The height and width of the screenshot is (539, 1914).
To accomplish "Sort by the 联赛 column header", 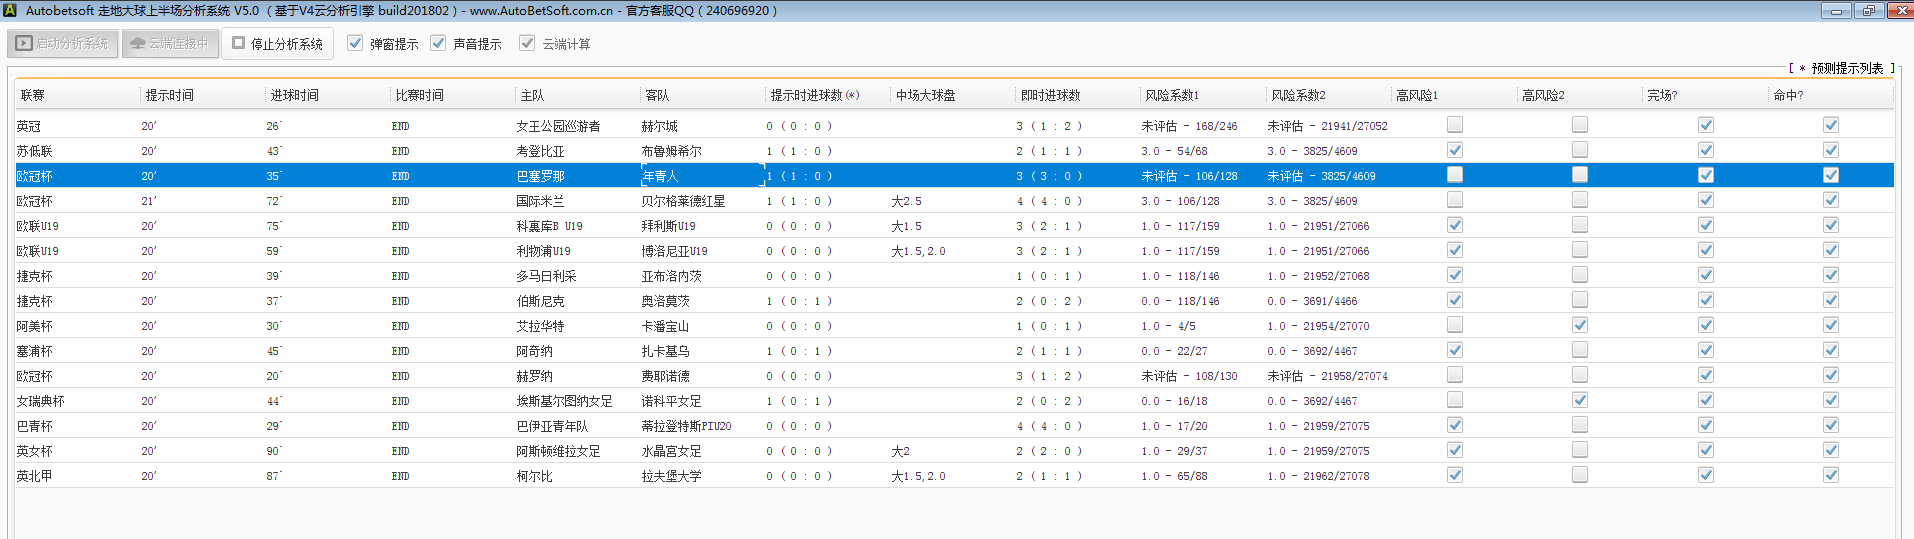I will pyautogui.click(x=33, y=95).
